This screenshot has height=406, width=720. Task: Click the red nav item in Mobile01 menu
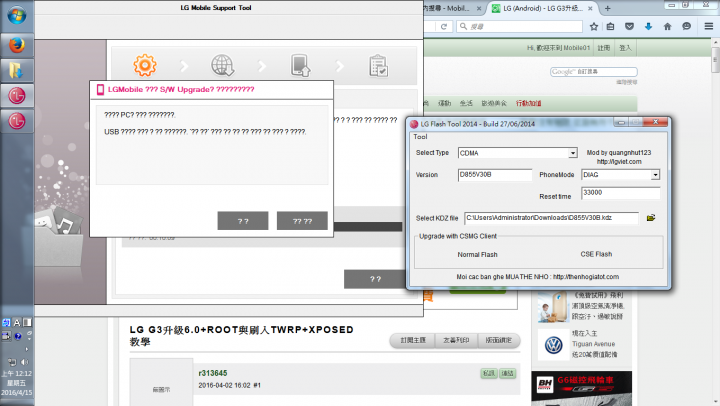(529, 103)
